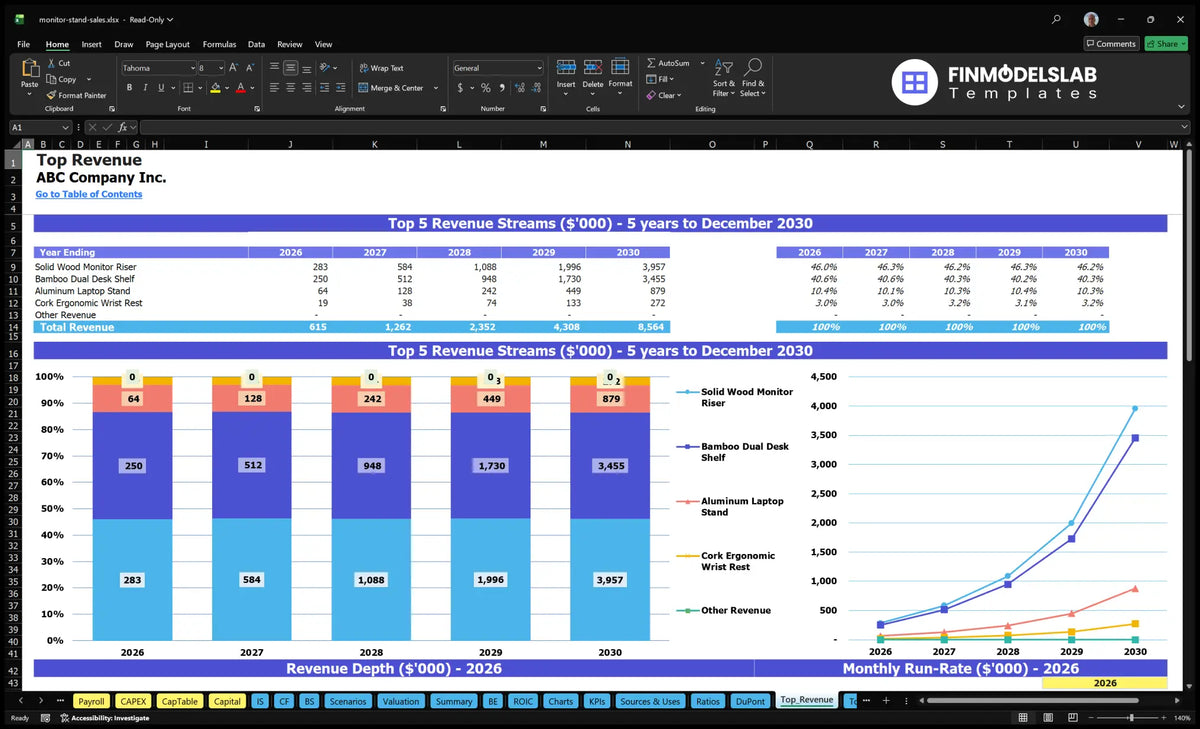Viewport: 1200px width, 729px height.
Task: Click Increase Indent icon
Action: [x=340, y=88]
